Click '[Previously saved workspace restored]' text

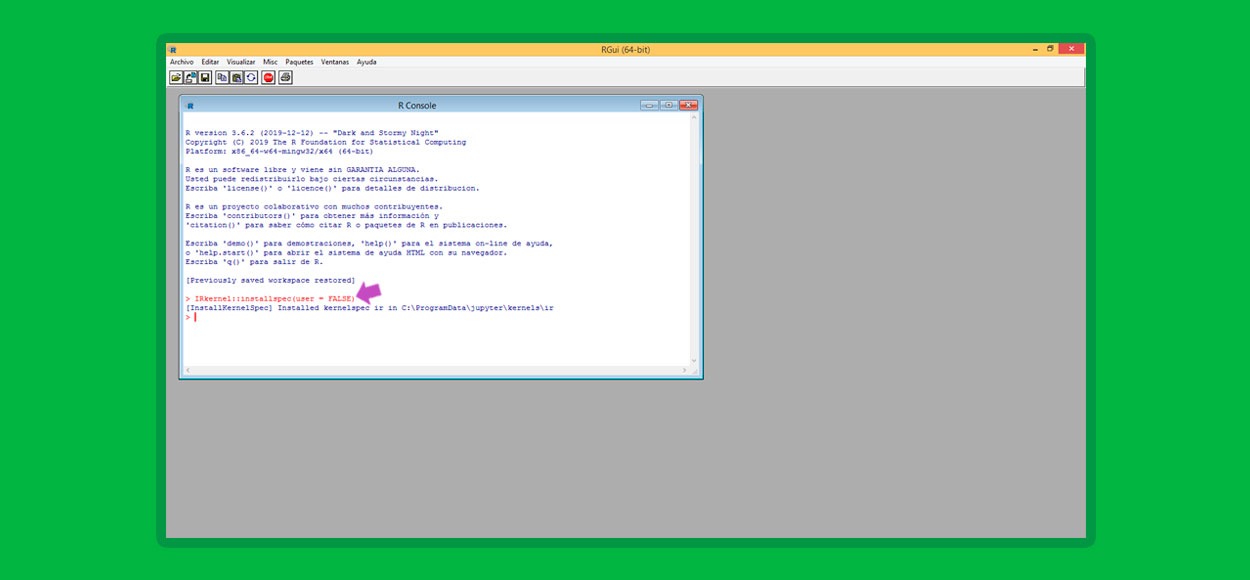pos(270,281)
